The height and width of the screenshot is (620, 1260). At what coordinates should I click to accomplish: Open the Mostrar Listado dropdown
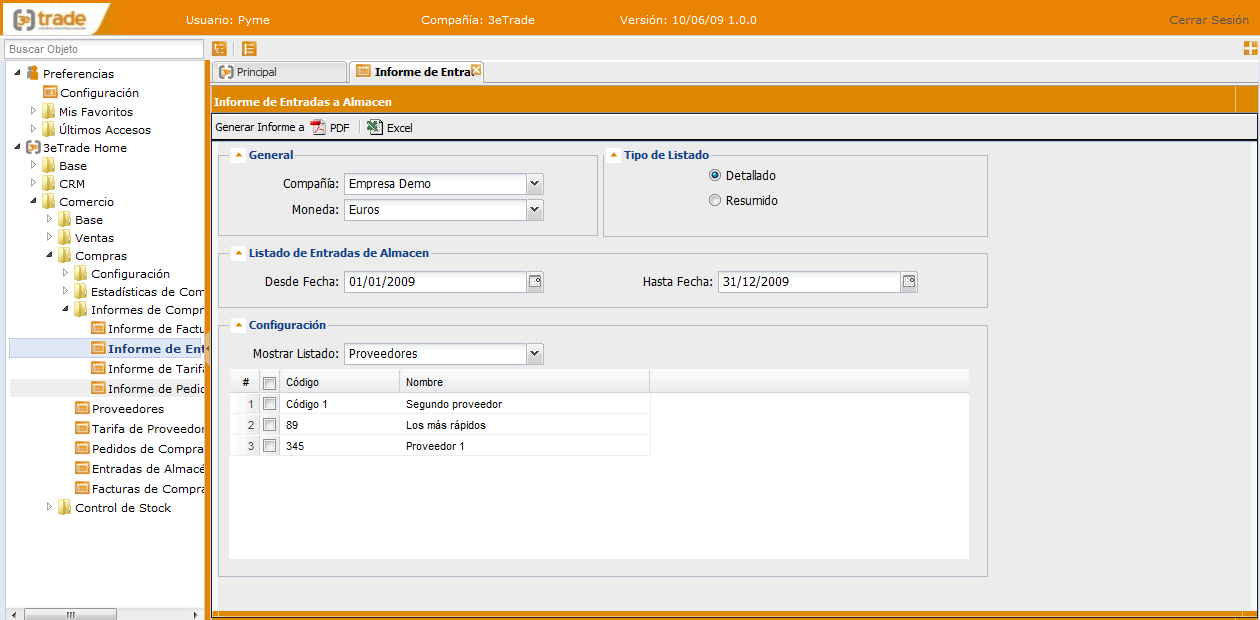pyautogui.click(x=535, y=354)
